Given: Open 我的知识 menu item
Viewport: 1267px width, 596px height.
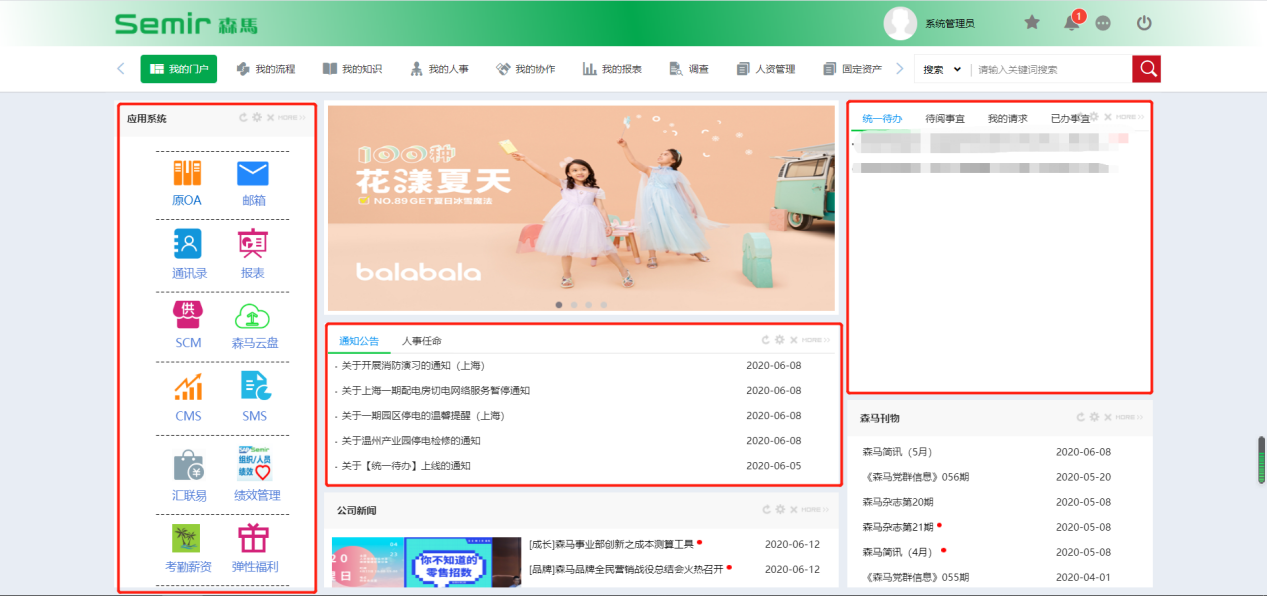Looking at the screenshot, I should 352,69.
